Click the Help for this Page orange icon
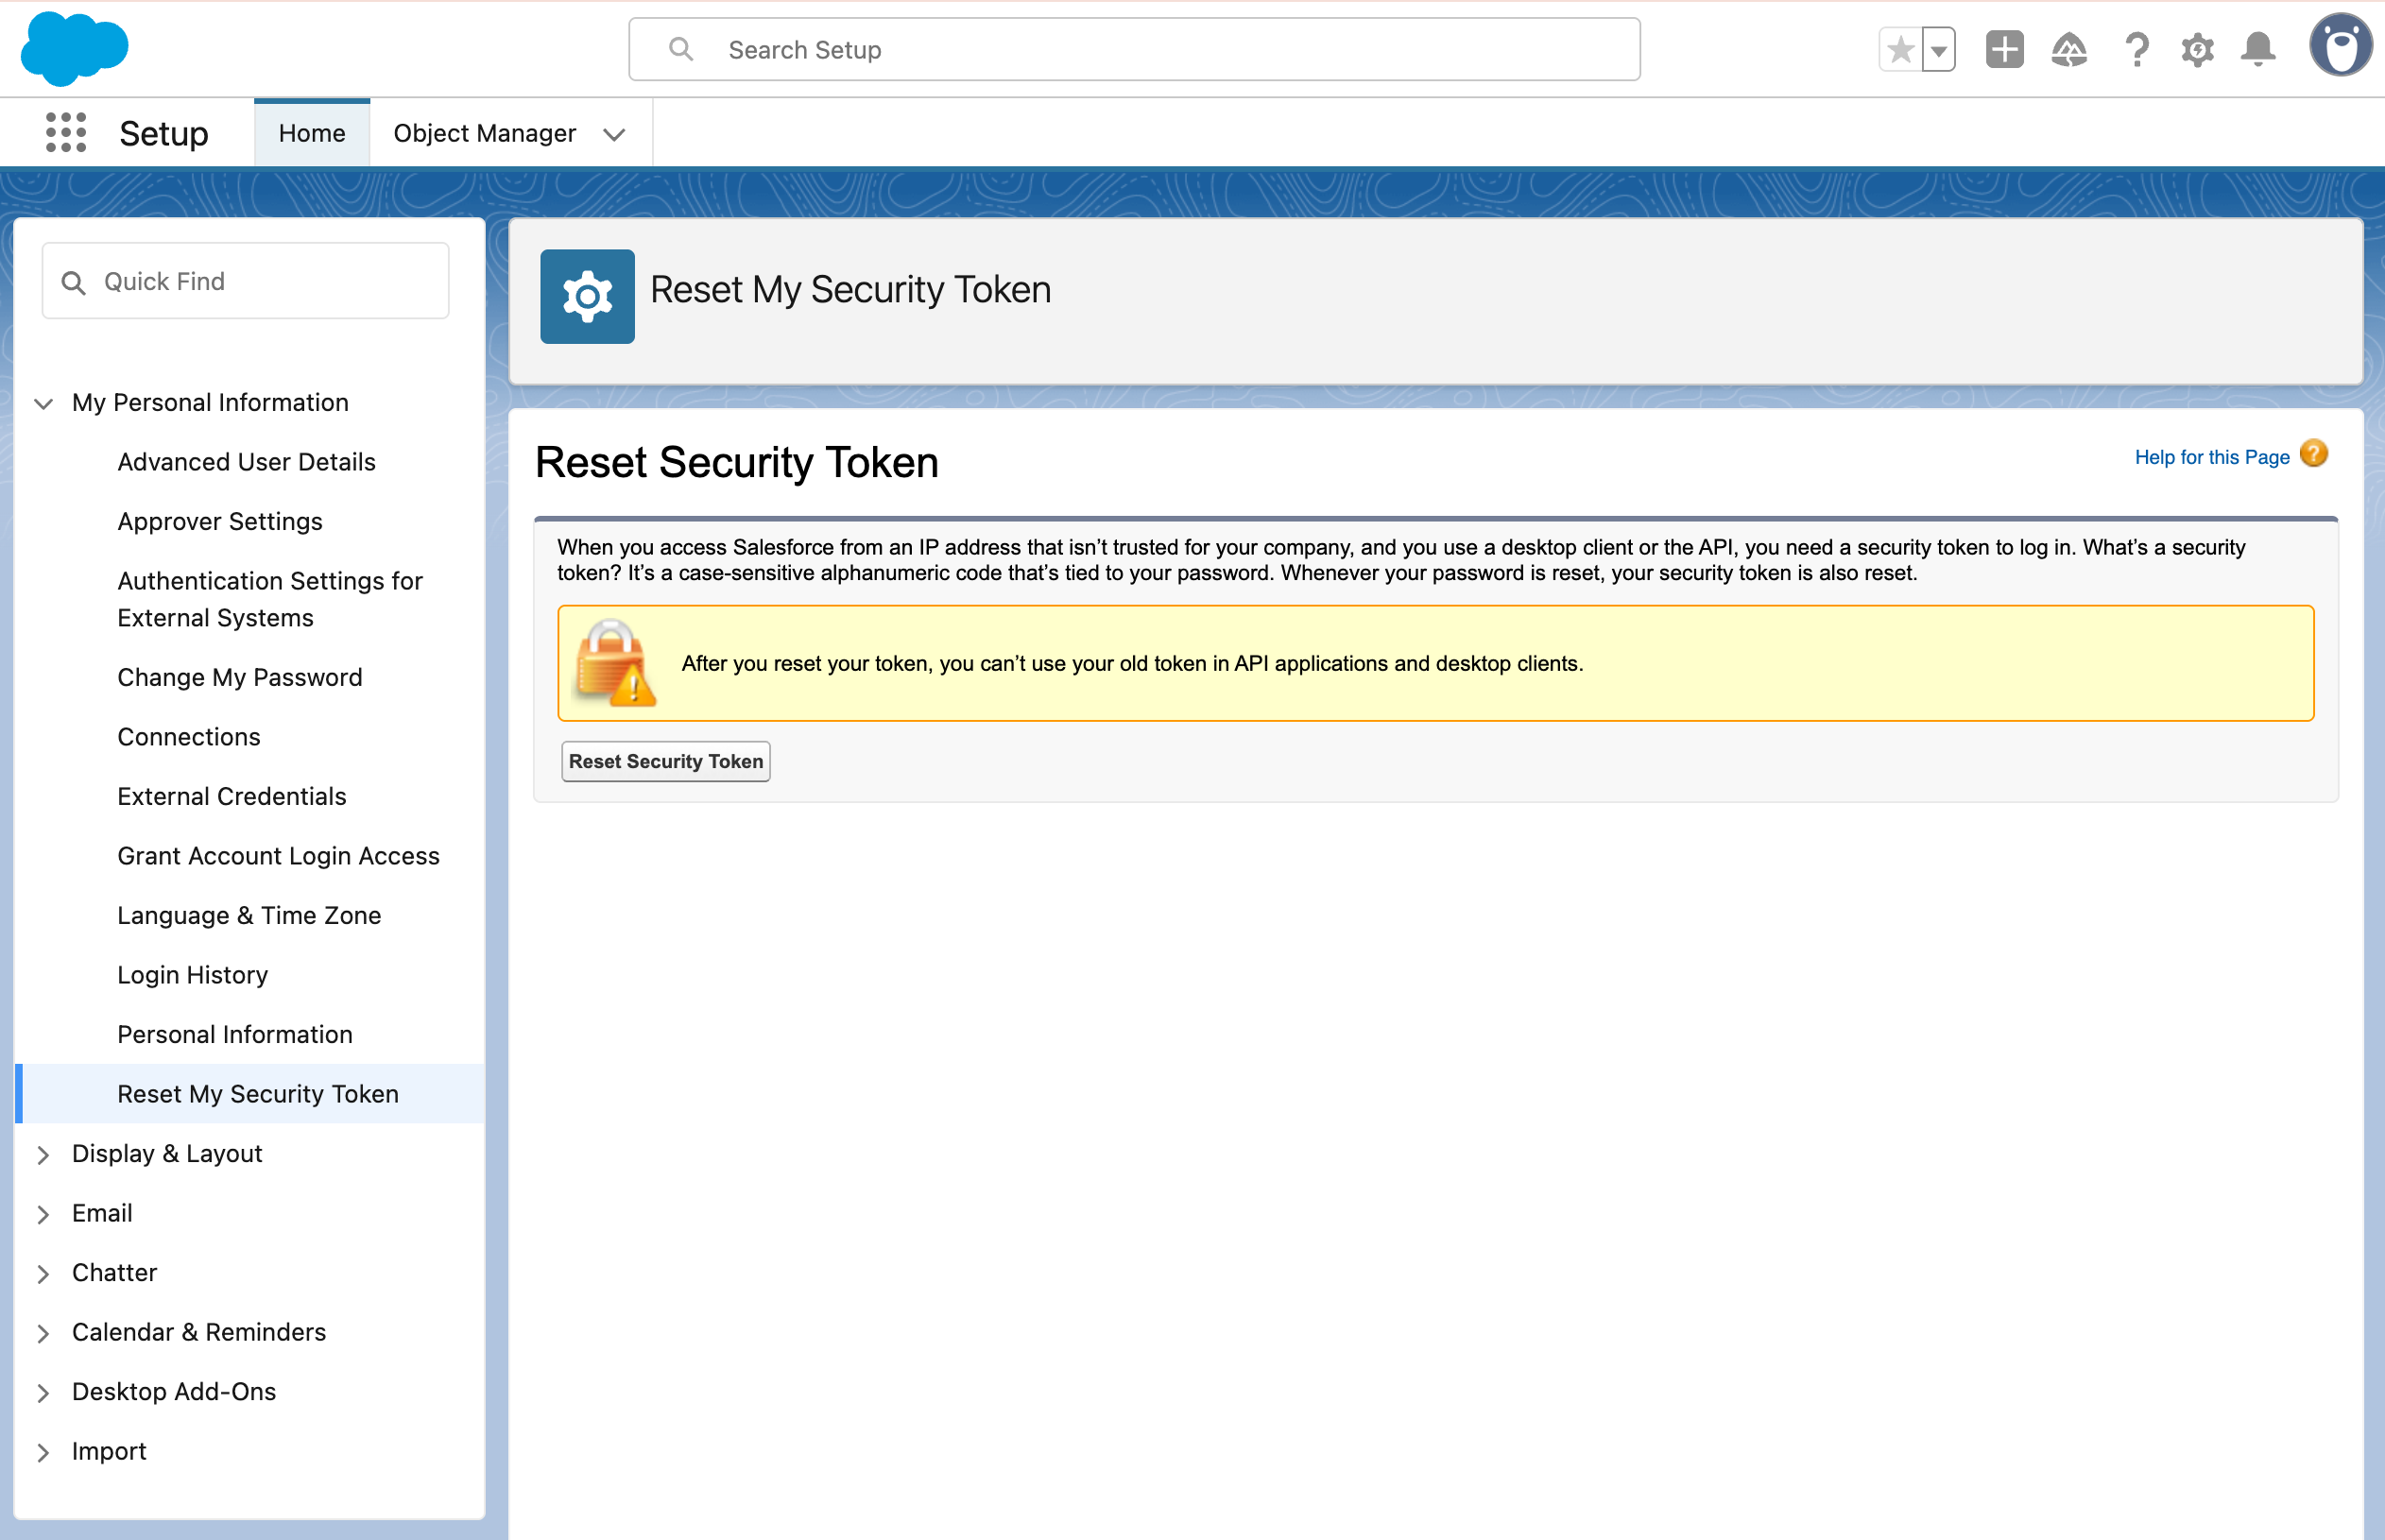2385x1540 pixels. coord(2313,454)
